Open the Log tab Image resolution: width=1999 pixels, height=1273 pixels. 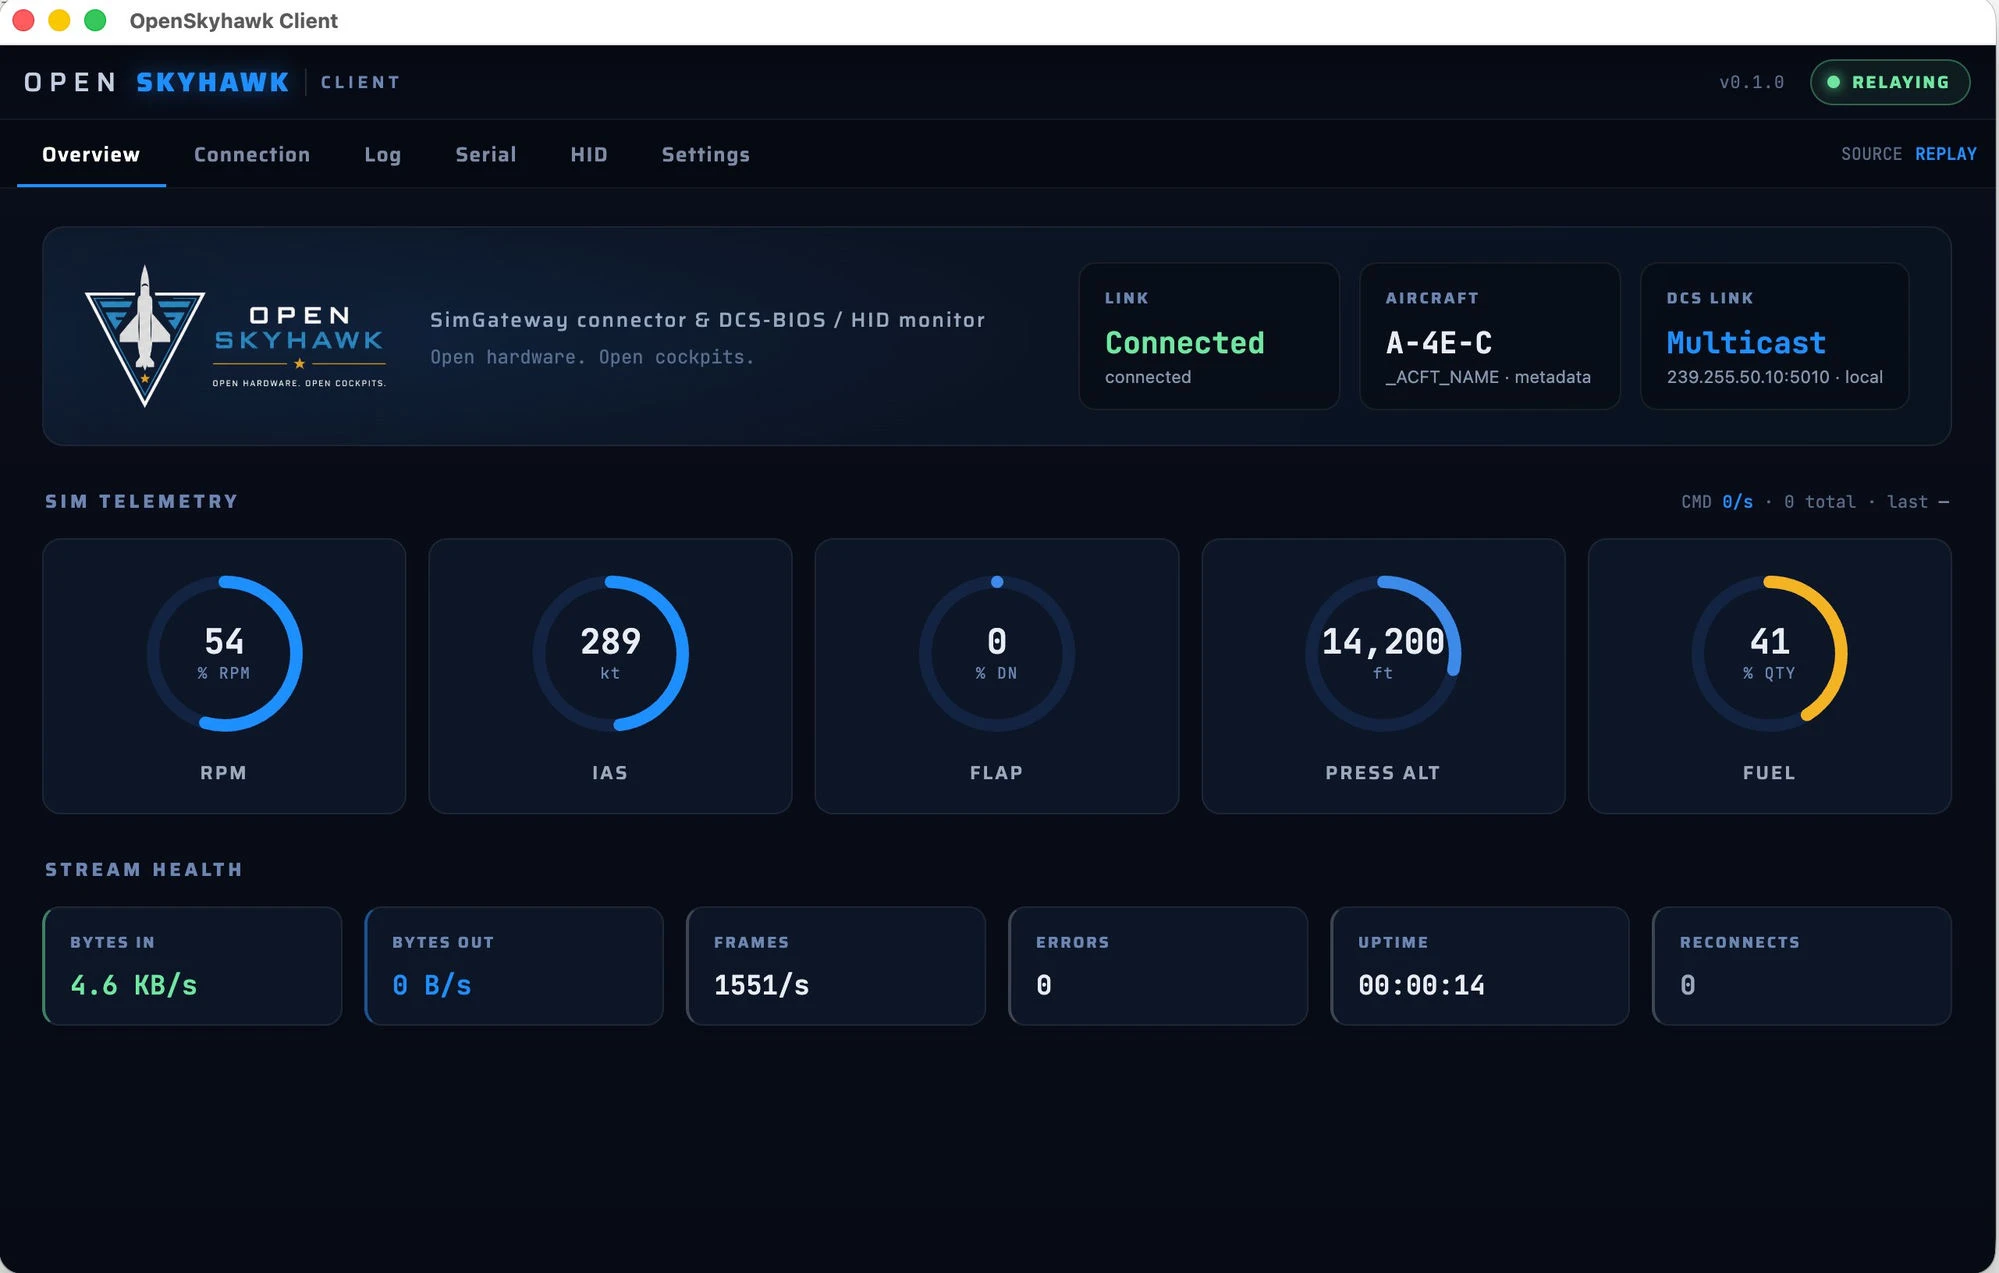[382, 154]
